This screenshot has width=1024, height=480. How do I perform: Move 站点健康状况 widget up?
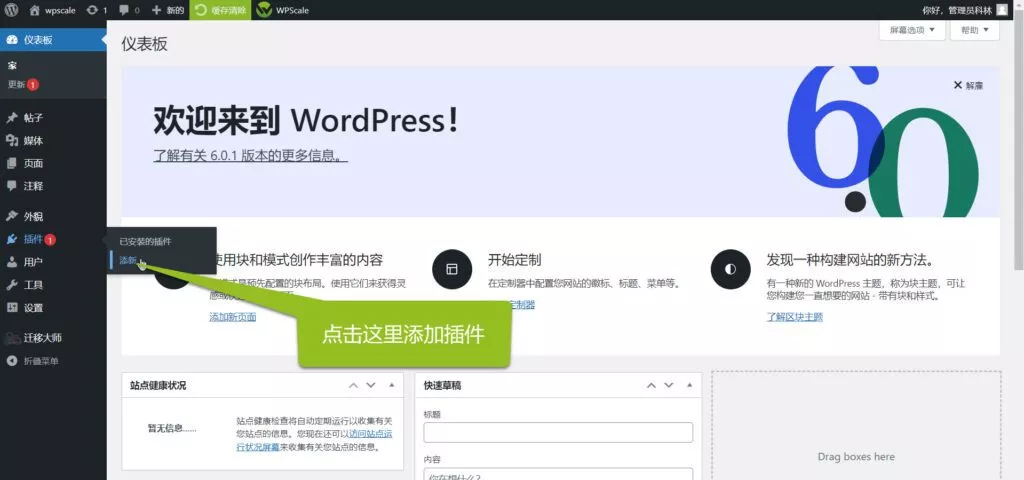pyautogui.click(x=353, y=385)
